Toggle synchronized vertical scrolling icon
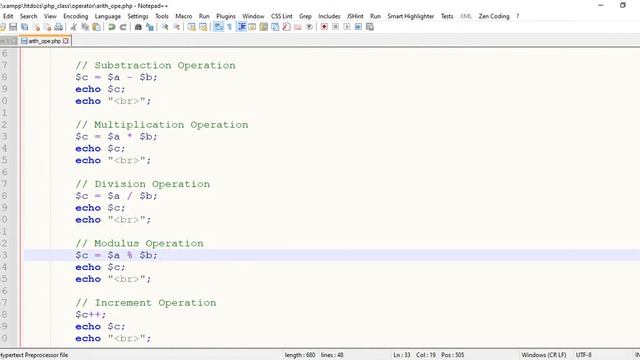This screenshot has width=640, height=360. coord(191,27)
